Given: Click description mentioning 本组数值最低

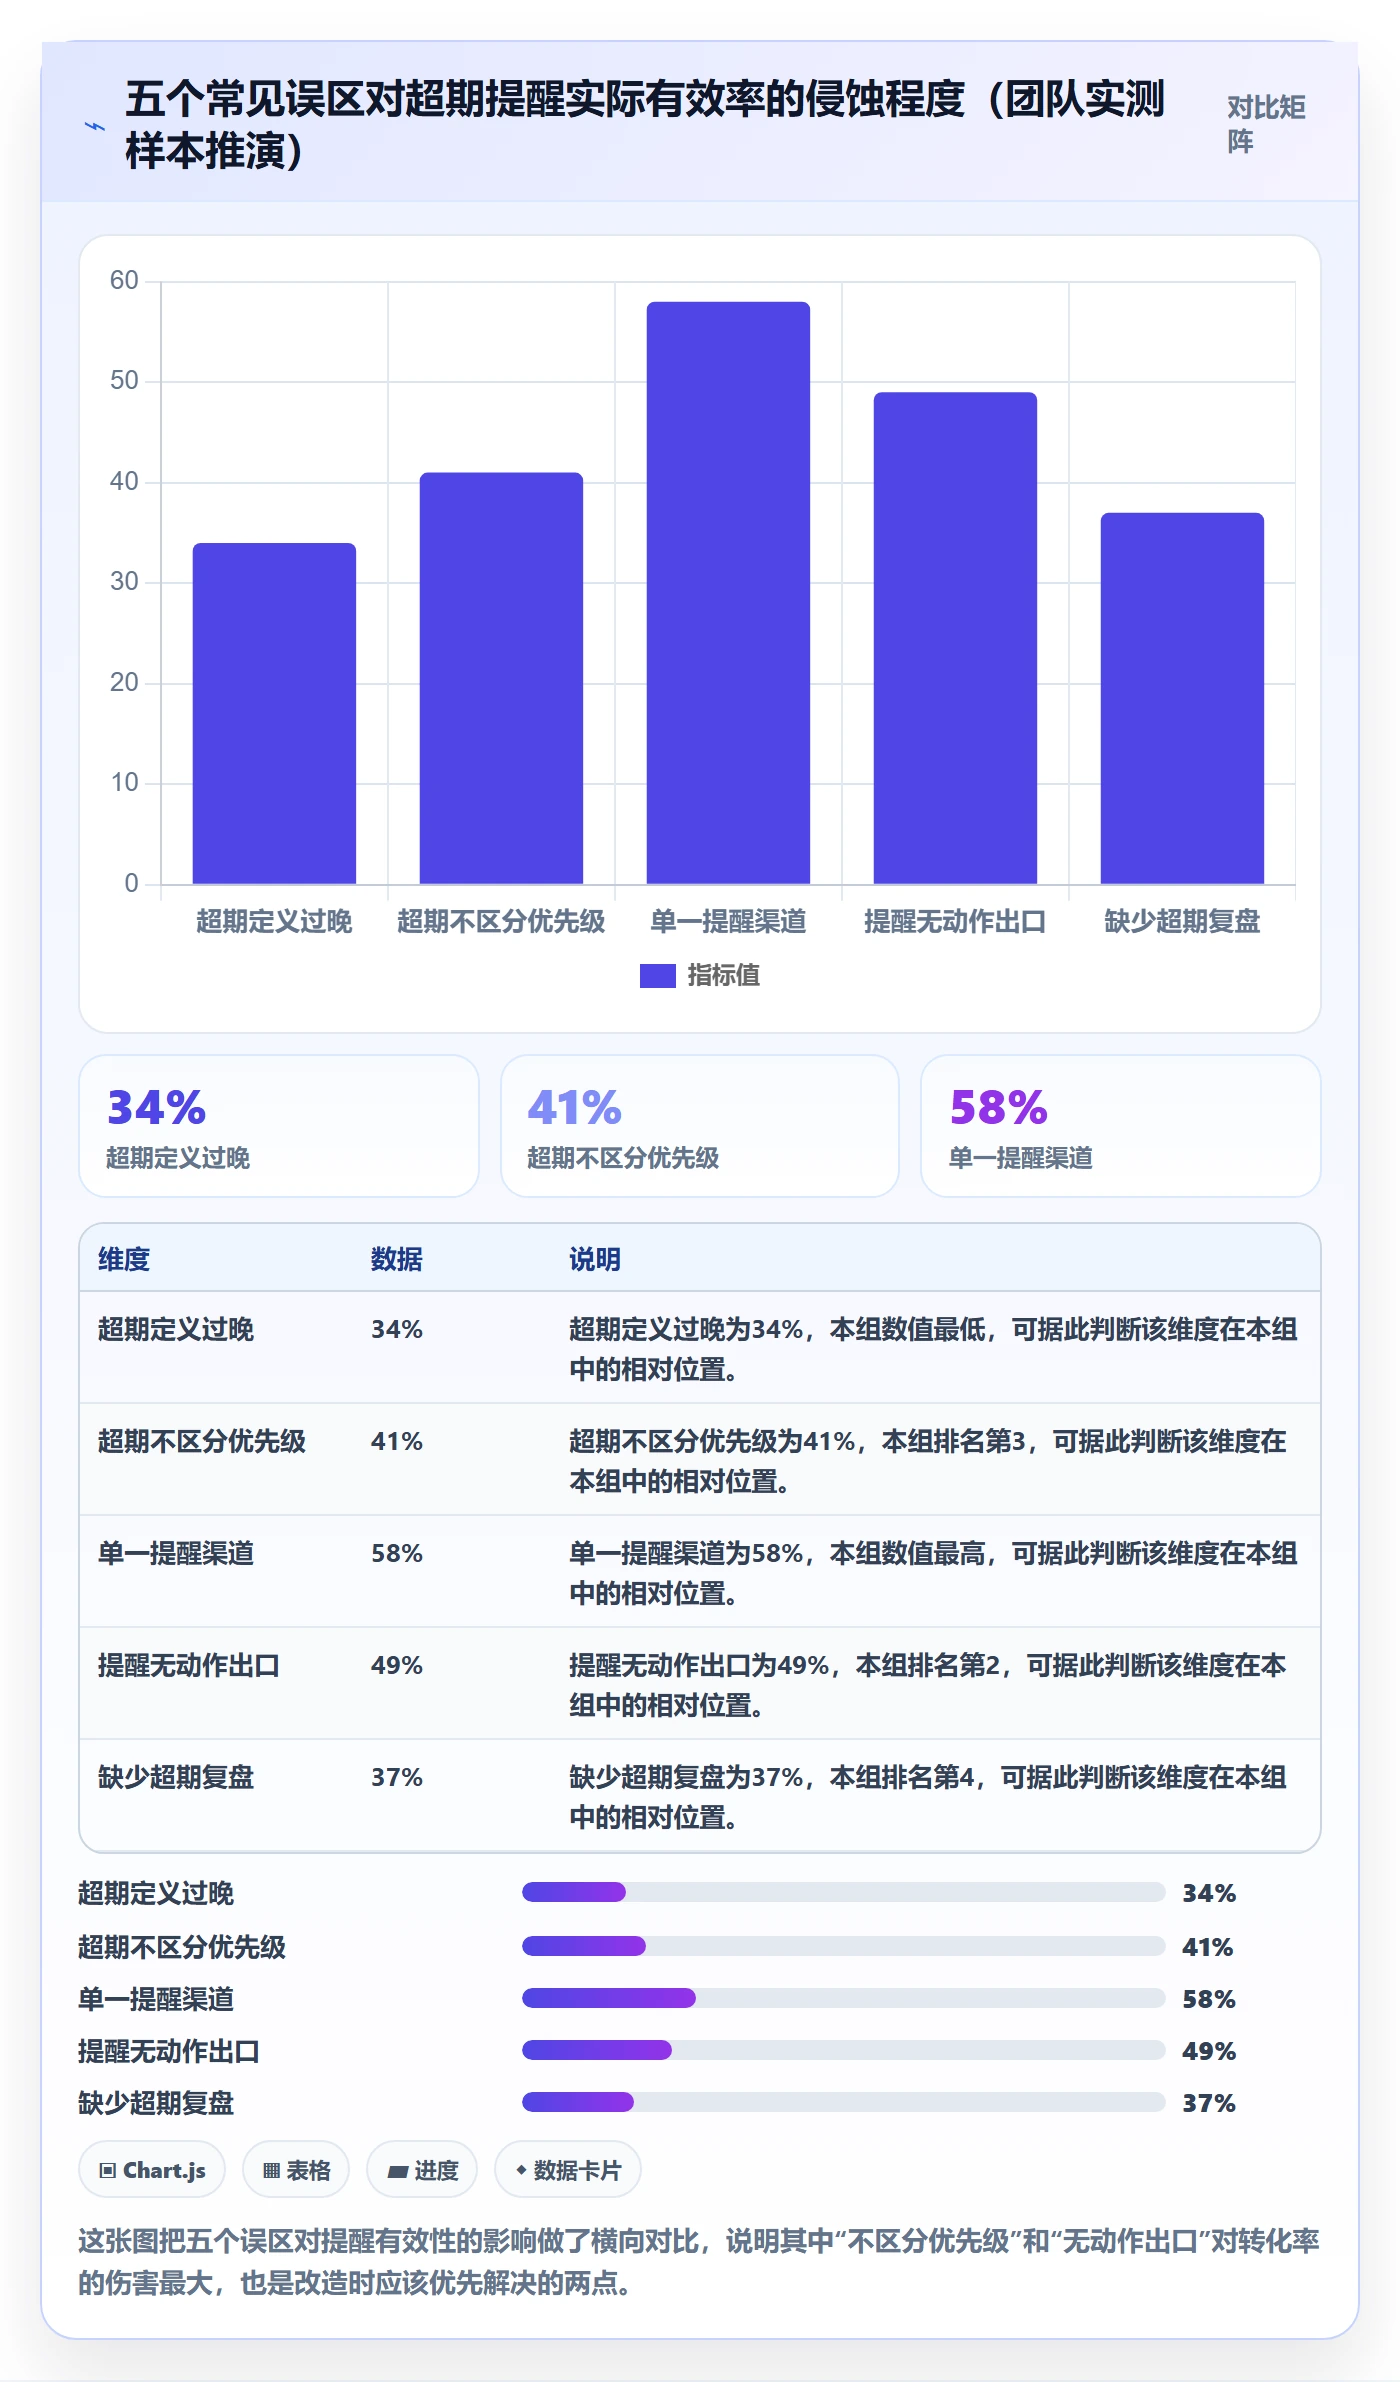Looking at the screenshot, I should 933,1349.
